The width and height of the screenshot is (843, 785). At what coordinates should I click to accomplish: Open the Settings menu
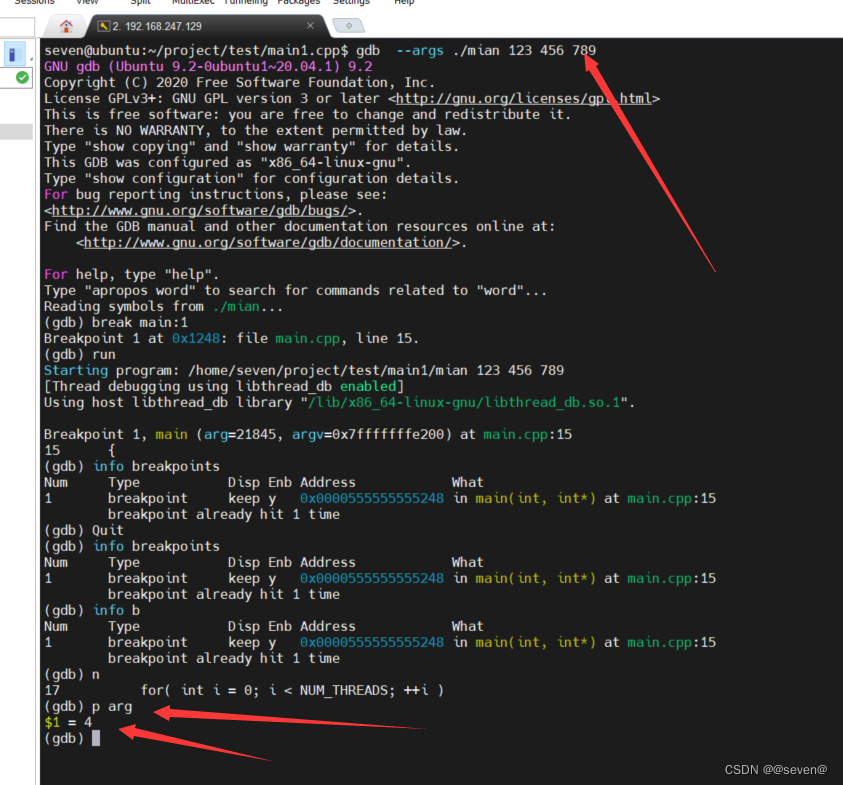351,3
